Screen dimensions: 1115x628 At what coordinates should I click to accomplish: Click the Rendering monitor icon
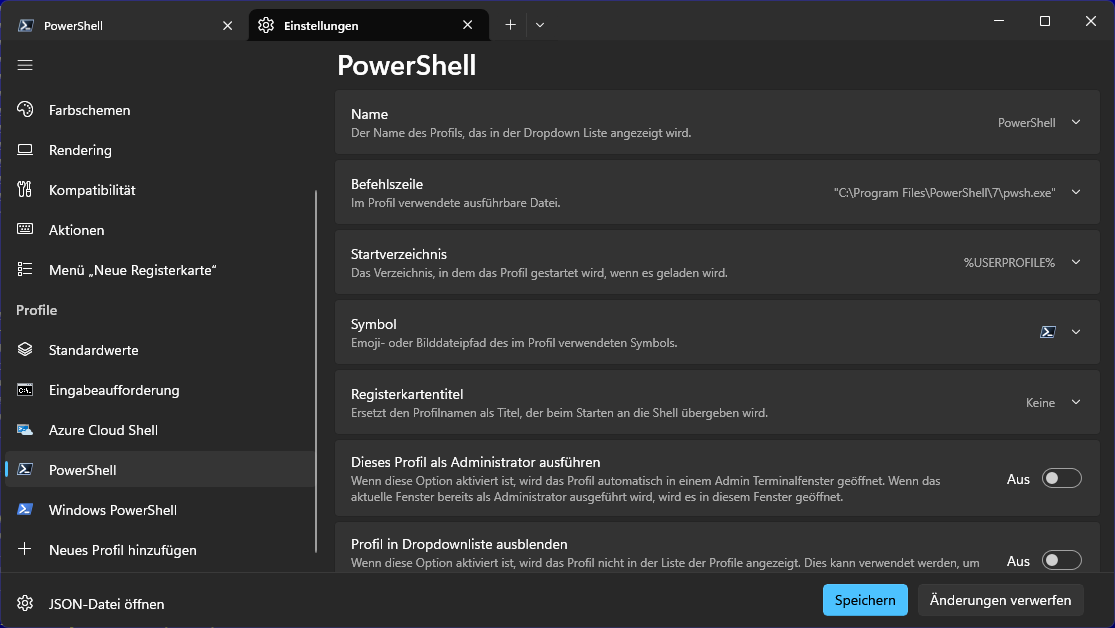coord(25,149)
